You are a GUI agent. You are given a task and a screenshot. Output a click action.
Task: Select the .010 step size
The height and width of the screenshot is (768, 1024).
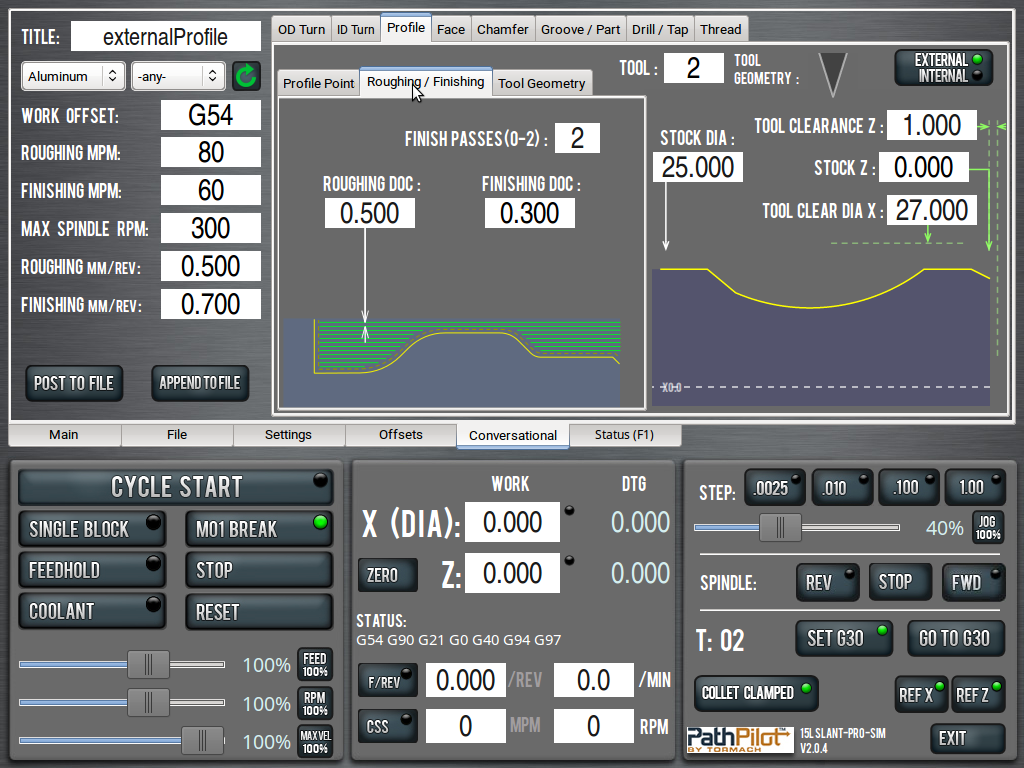(842, 488)
